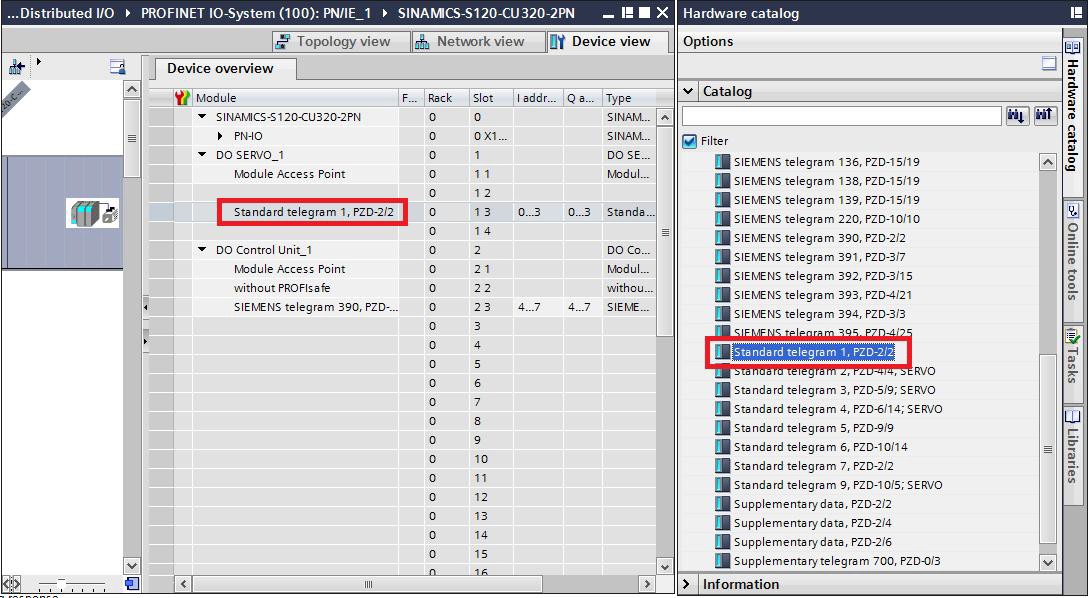Click the Standard telegram 7 module icon in catalog
Screen dimensions: 1089x598
coord(723,466)
